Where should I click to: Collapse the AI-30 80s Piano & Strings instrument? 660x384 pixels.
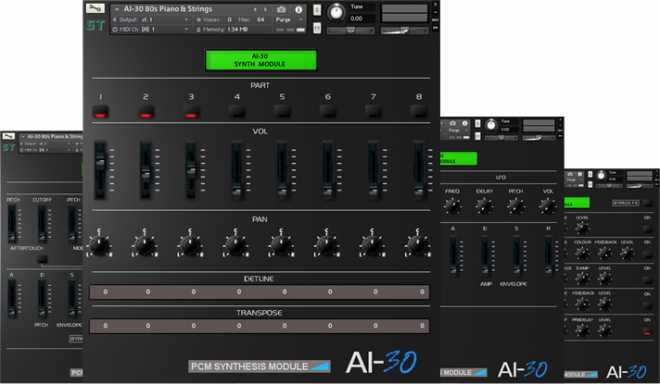coord(117,9)
